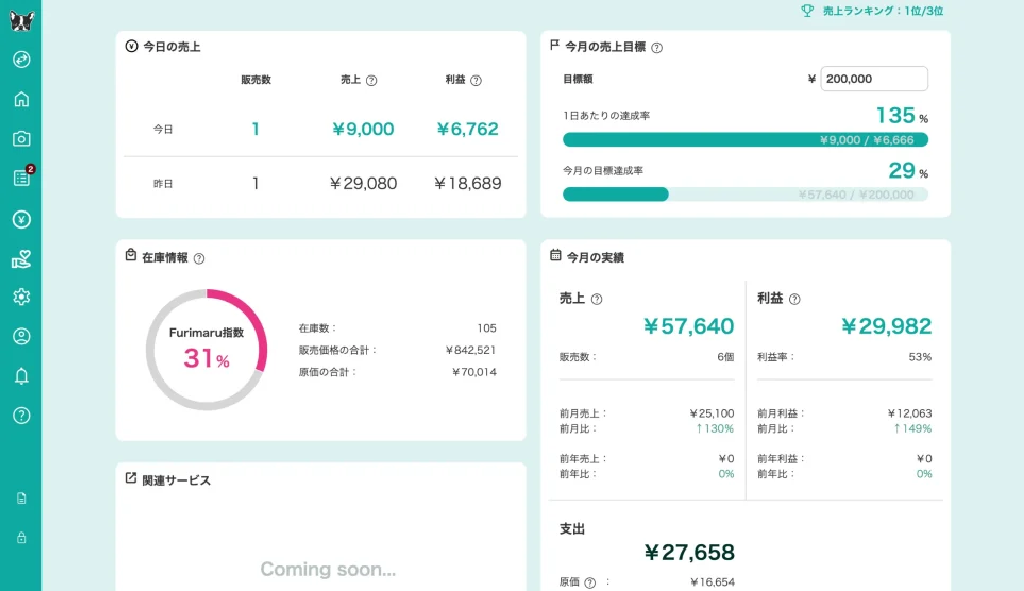This screenshot has height=591, width=1024.
Task: Click the bulldog logo in the sidebar
Action: (21, 22)
